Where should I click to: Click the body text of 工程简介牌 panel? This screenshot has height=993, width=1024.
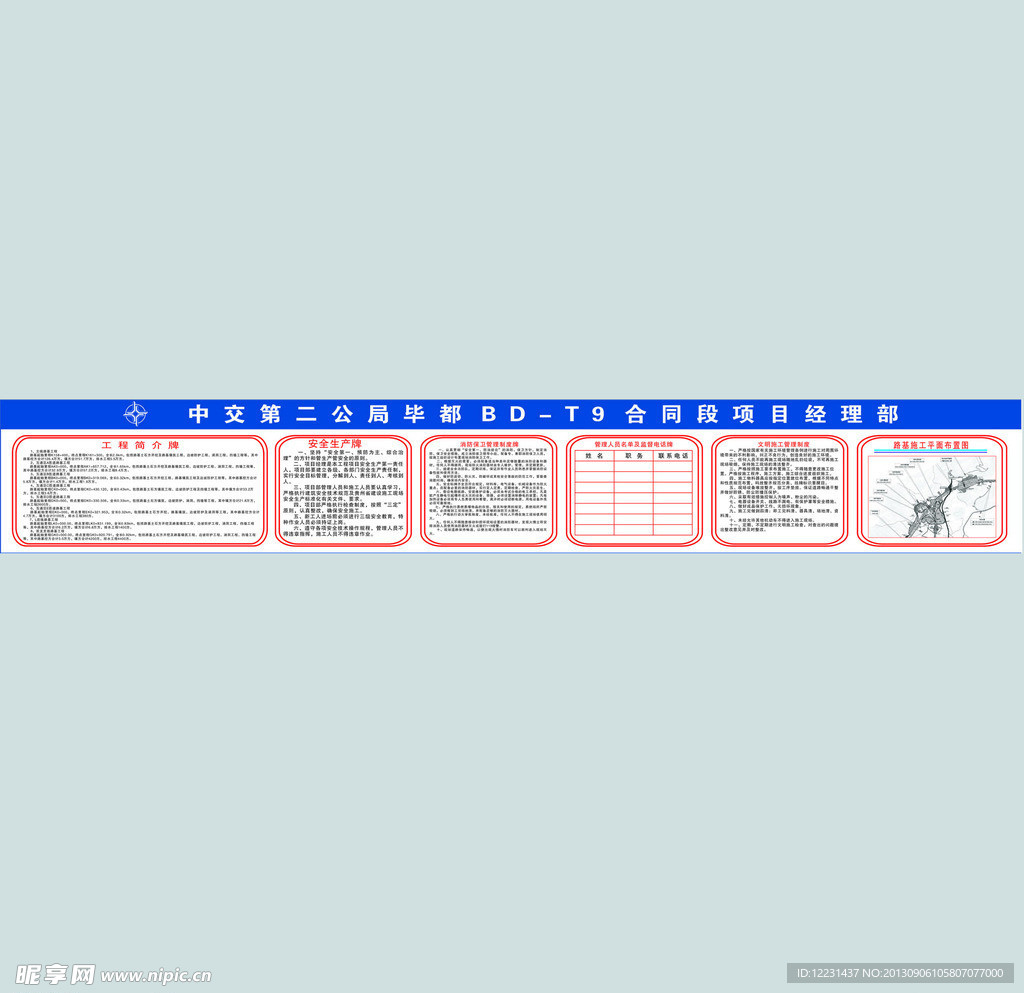click(x=140, y=495)
